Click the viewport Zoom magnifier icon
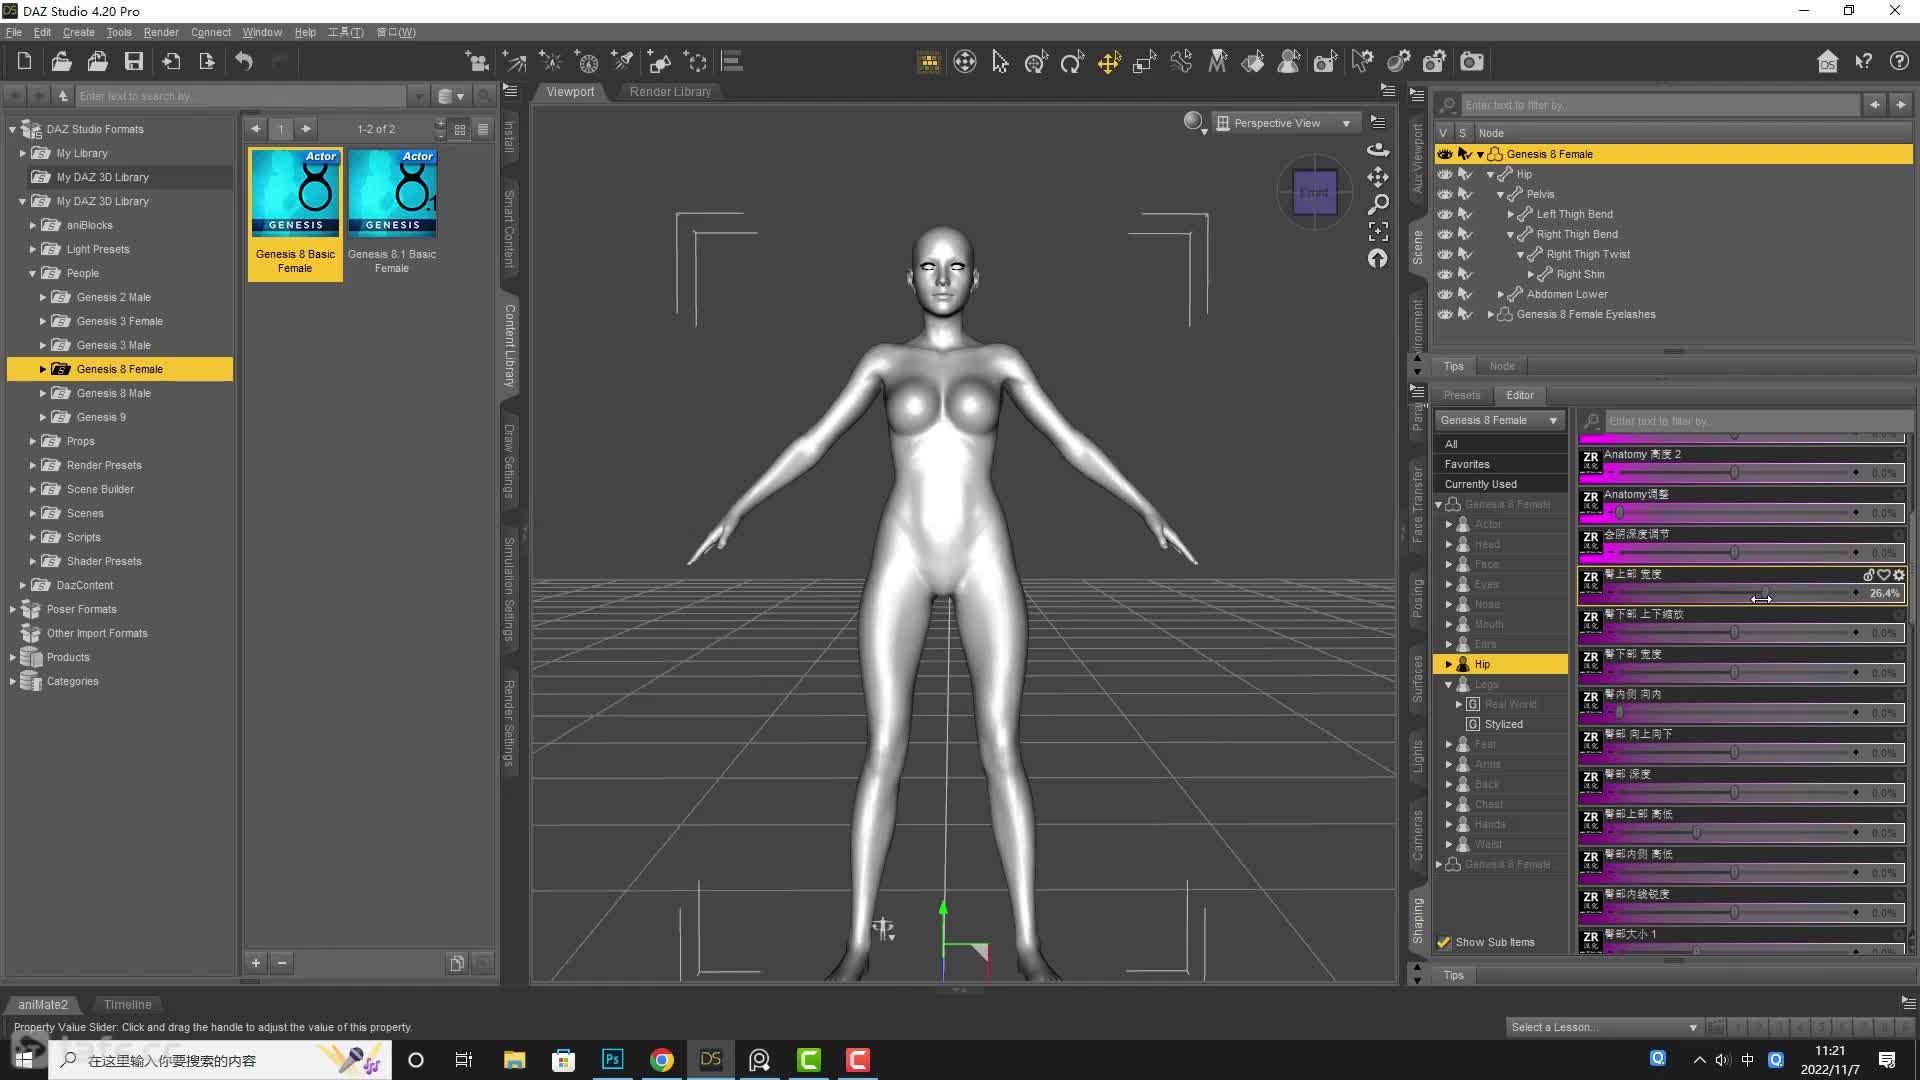 [x=1378, y=204]
